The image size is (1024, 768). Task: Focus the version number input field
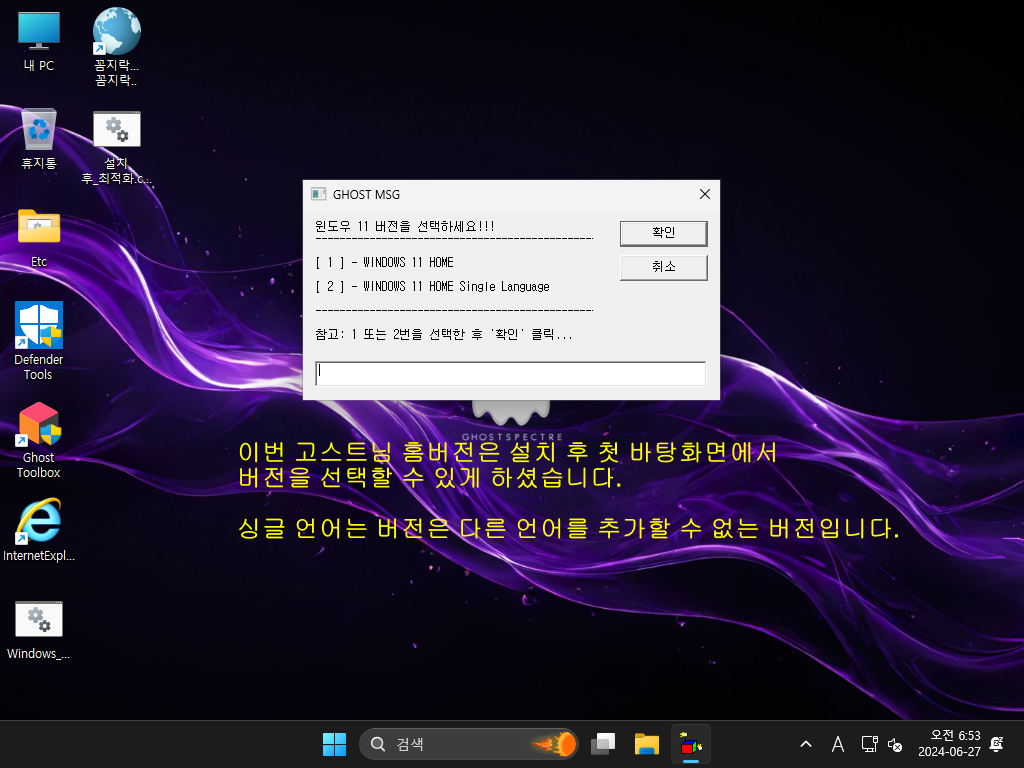coord(510,374)
